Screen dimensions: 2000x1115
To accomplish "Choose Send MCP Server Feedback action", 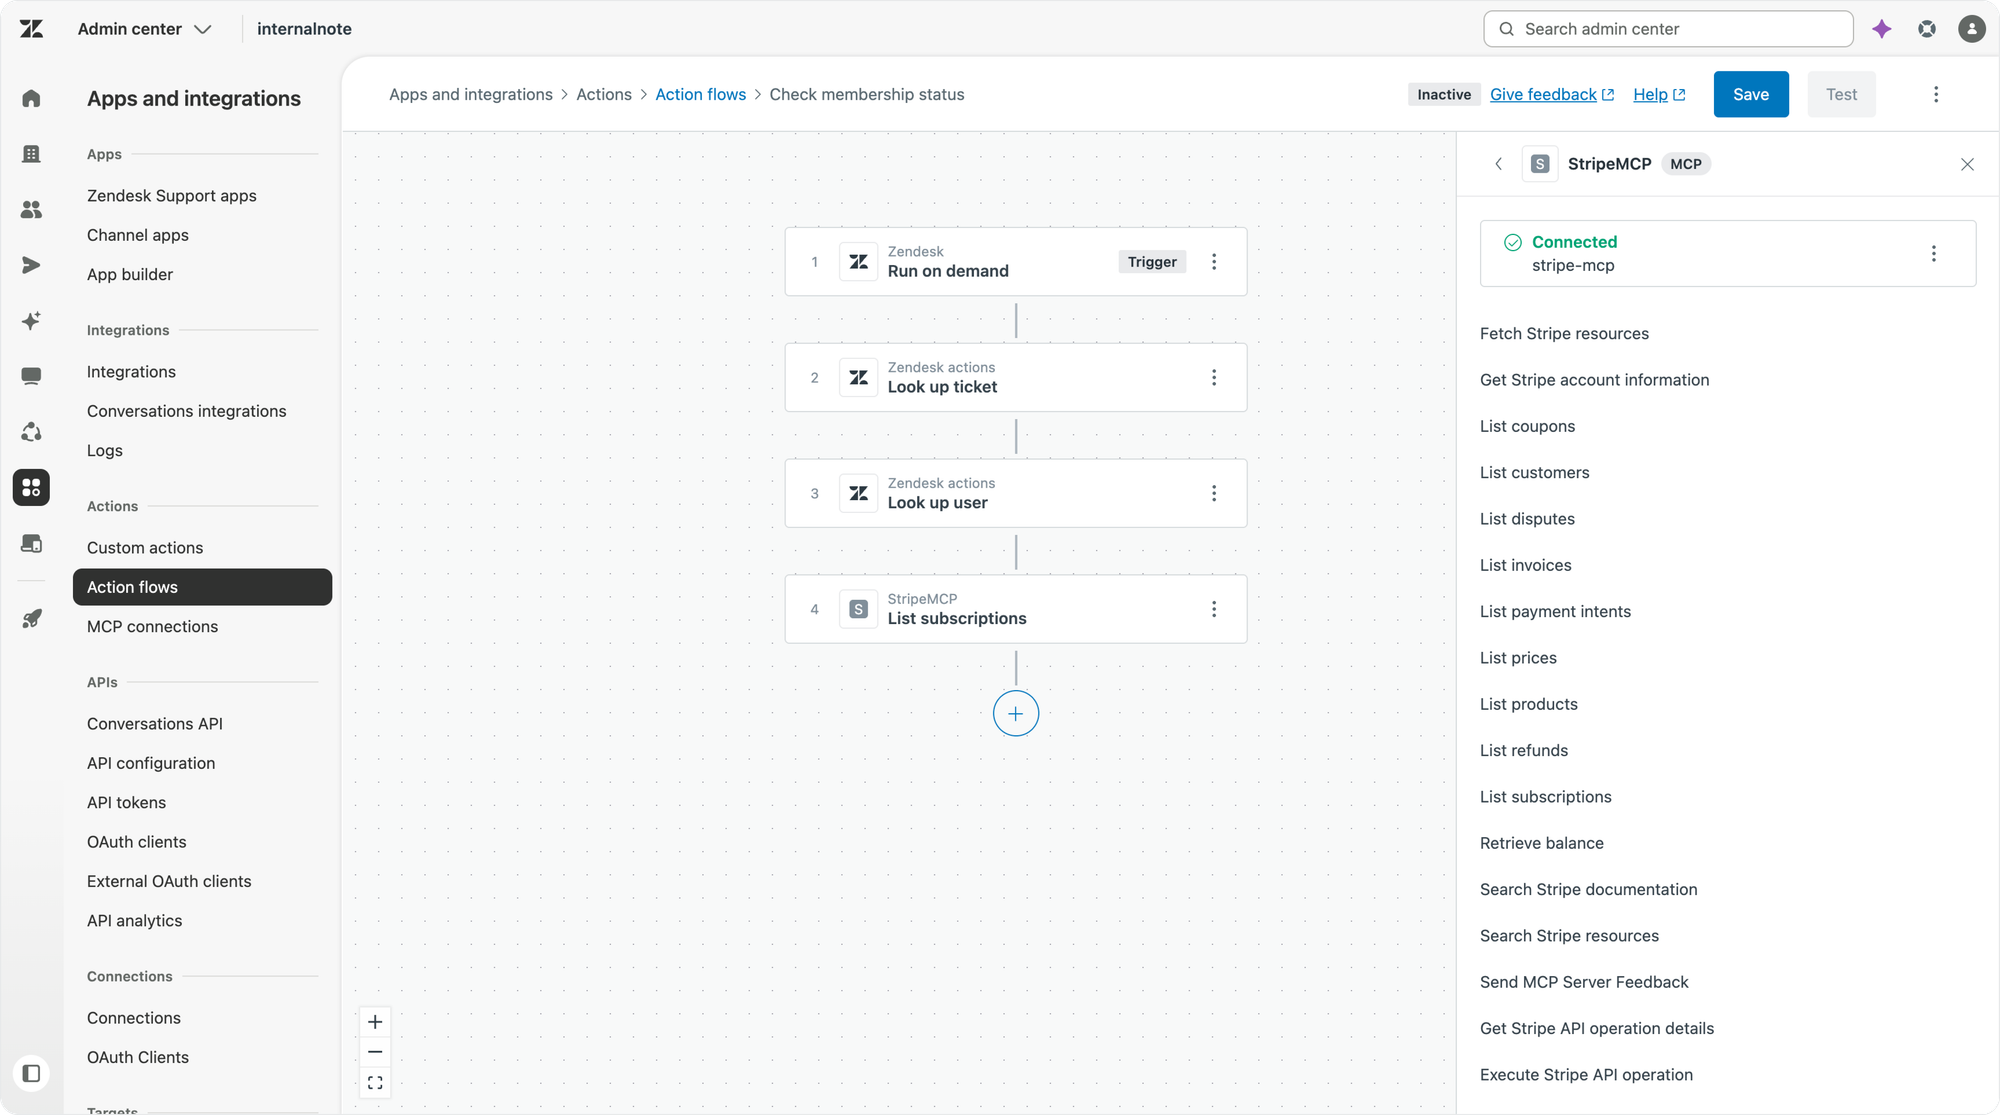I will [1584, 982].
